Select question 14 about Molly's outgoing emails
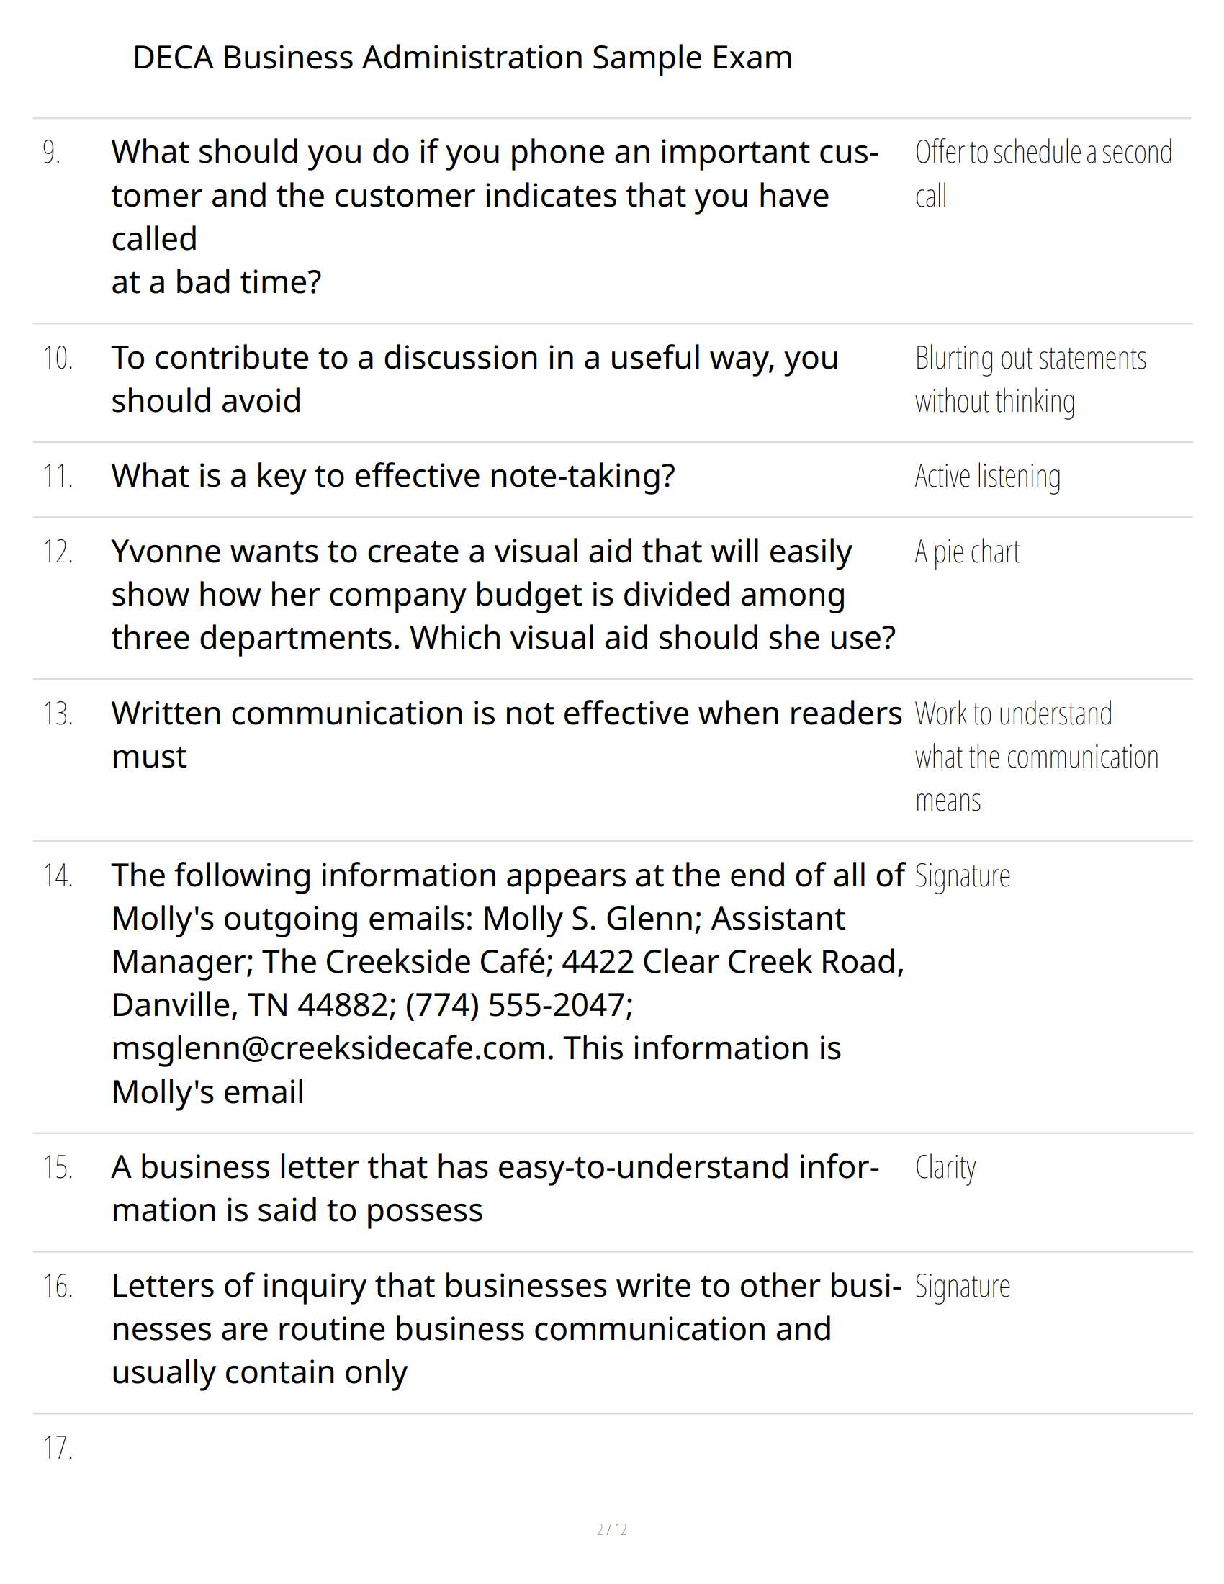Viewport: 1224px width, 1584px height. click(x=508, y=983)
